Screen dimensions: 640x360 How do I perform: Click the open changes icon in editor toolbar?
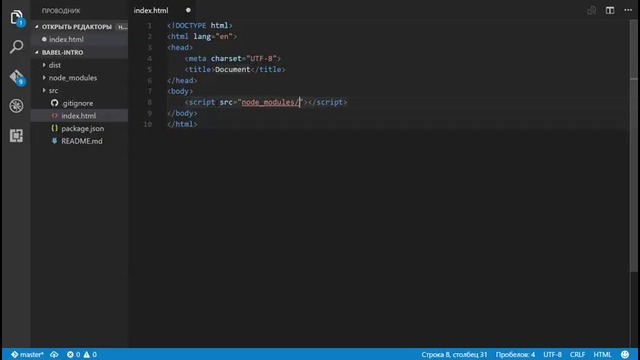click(592, 11)
